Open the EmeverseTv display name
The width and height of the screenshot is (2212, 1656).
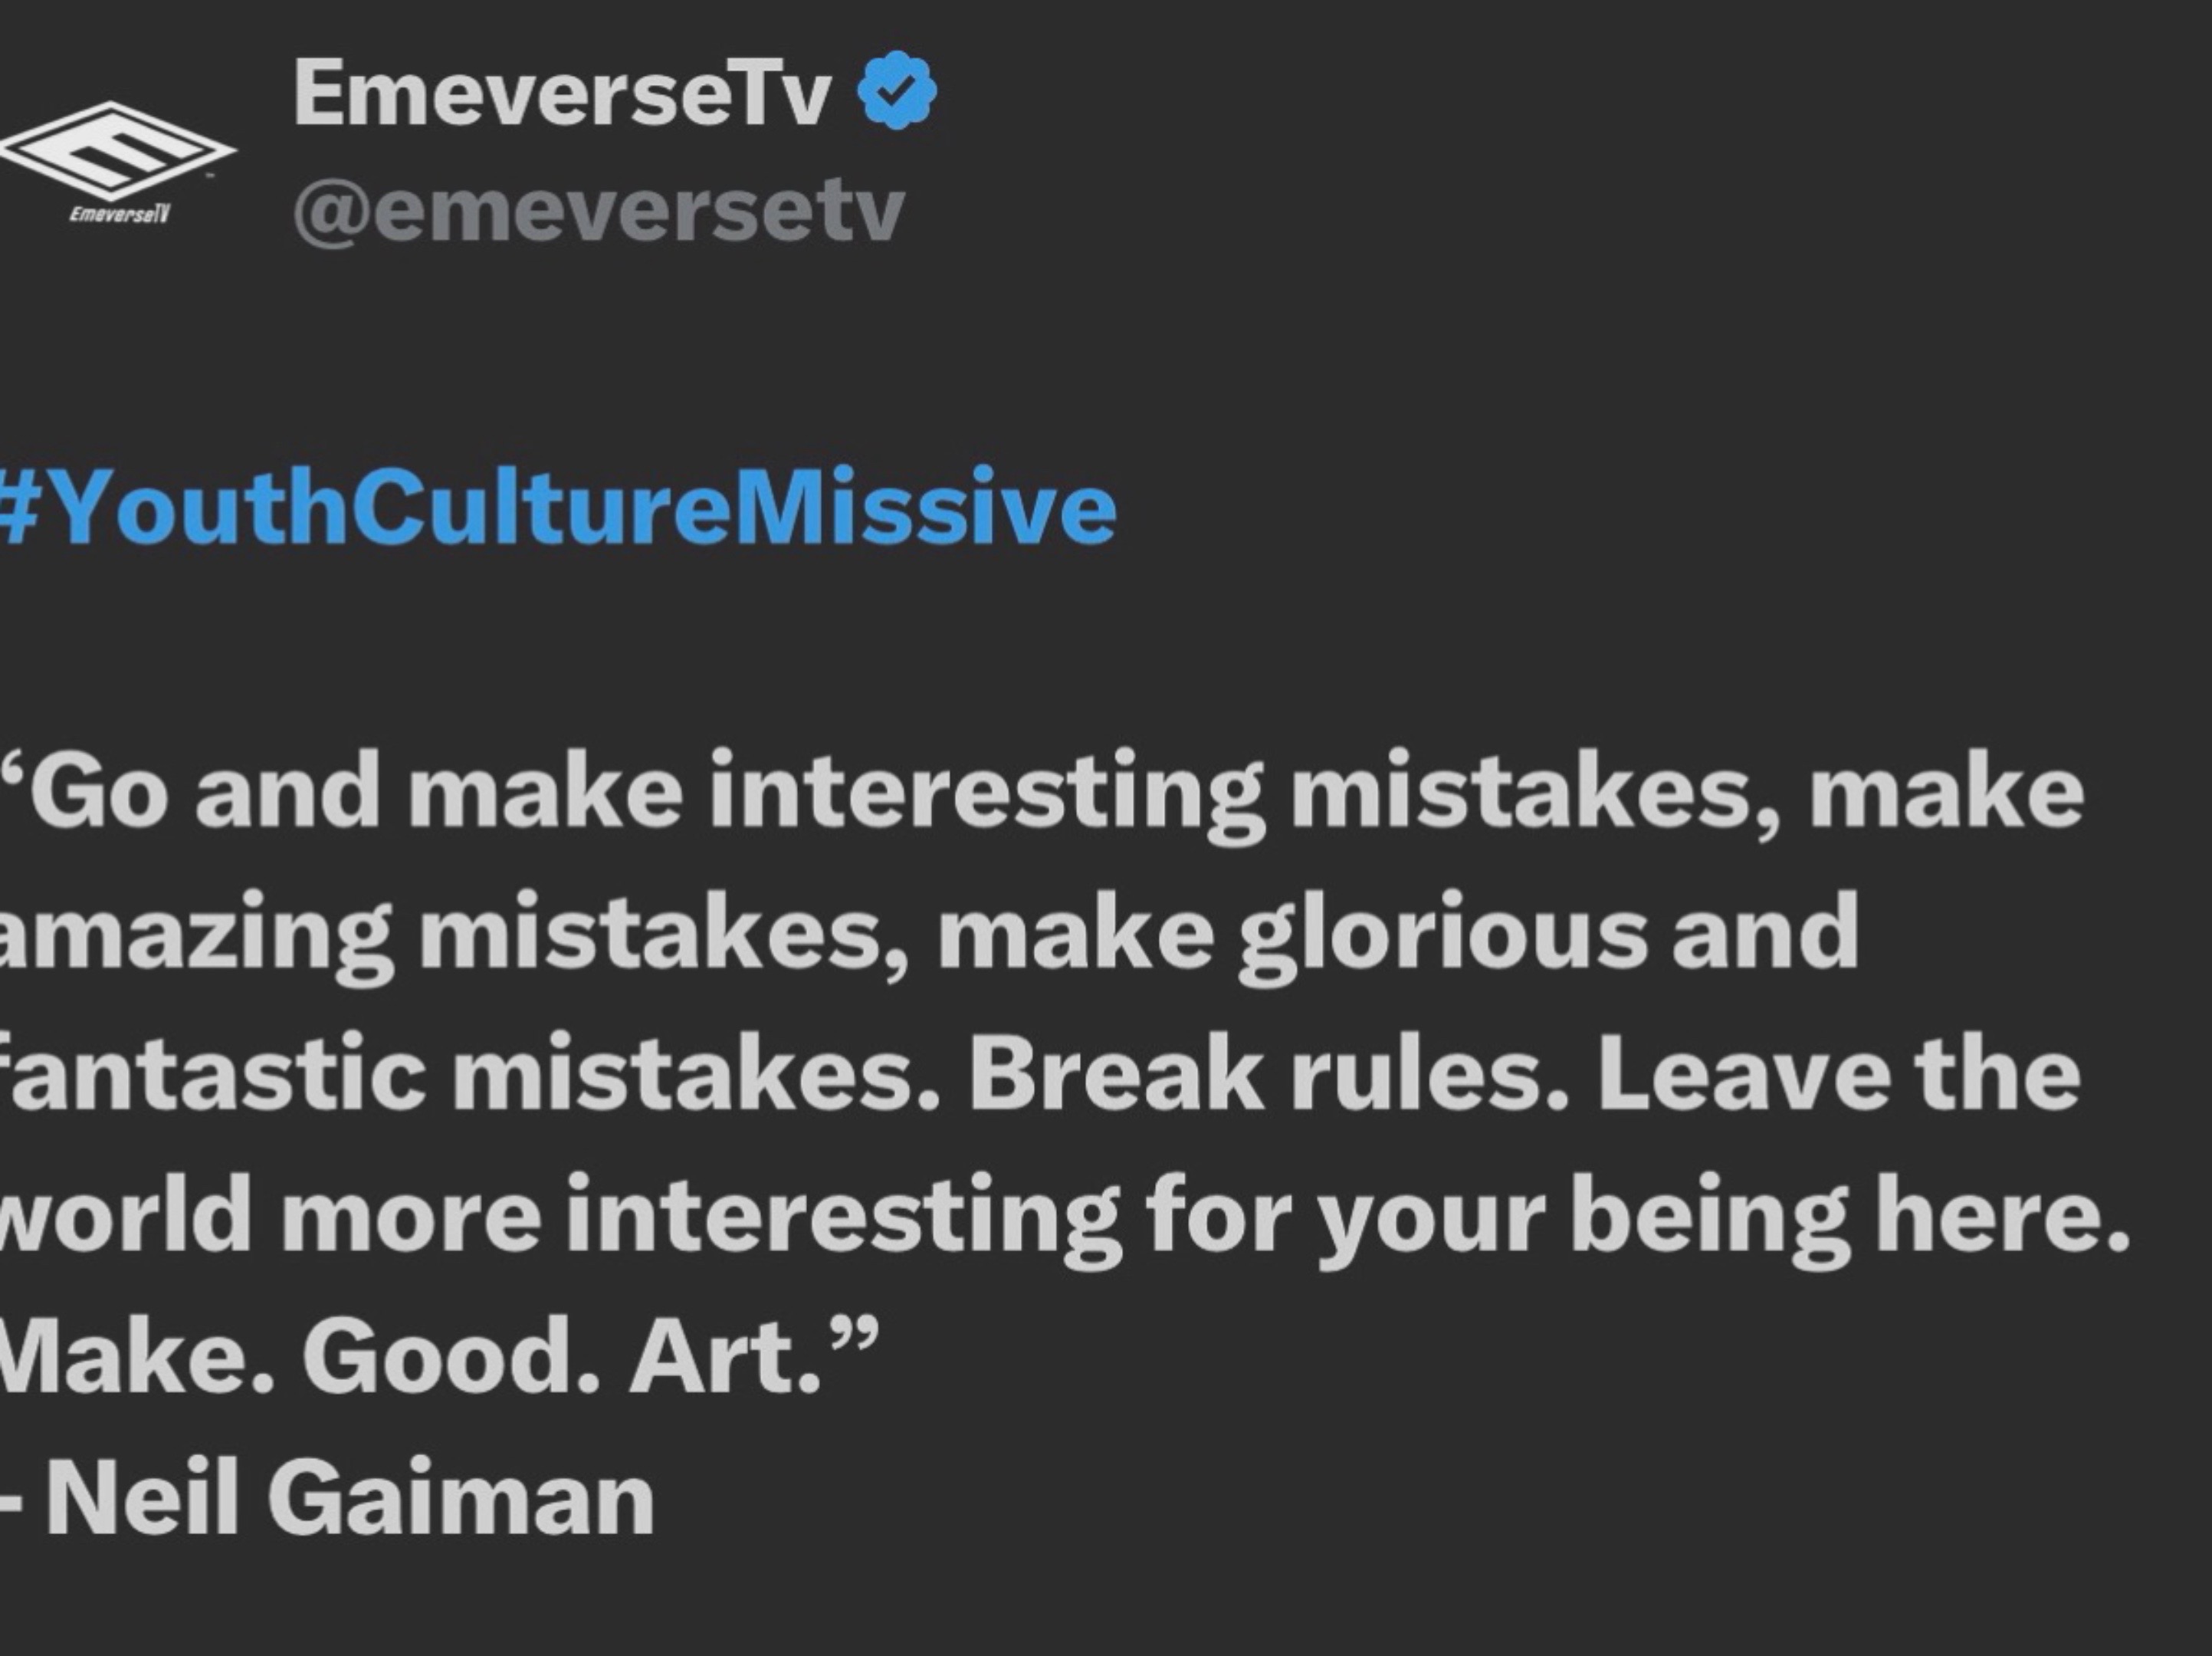click(x=562, y=95)
